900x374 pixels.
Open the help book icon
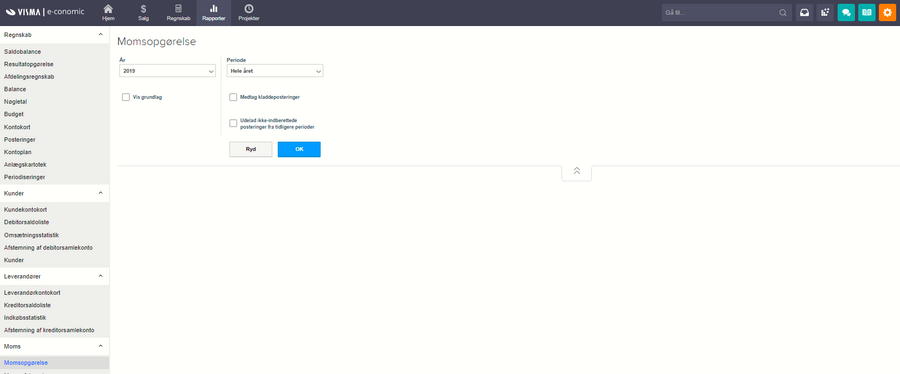pos(867,13)
